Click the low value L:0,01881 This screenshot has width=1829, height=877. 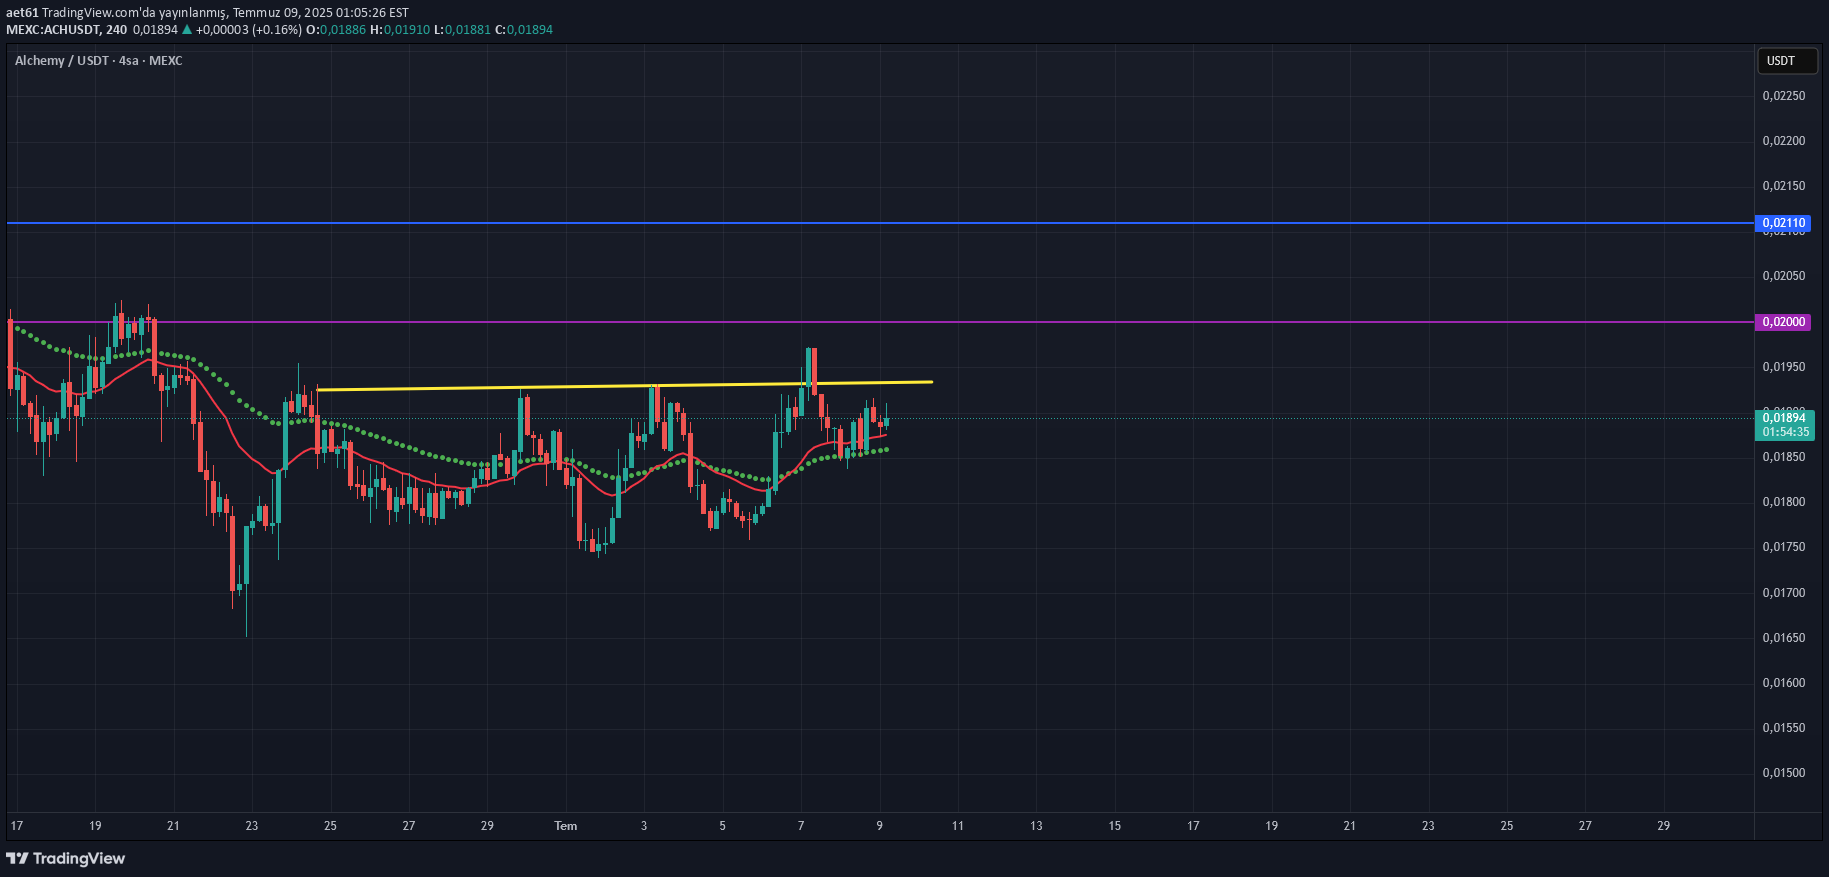click(x=462, y=30)
